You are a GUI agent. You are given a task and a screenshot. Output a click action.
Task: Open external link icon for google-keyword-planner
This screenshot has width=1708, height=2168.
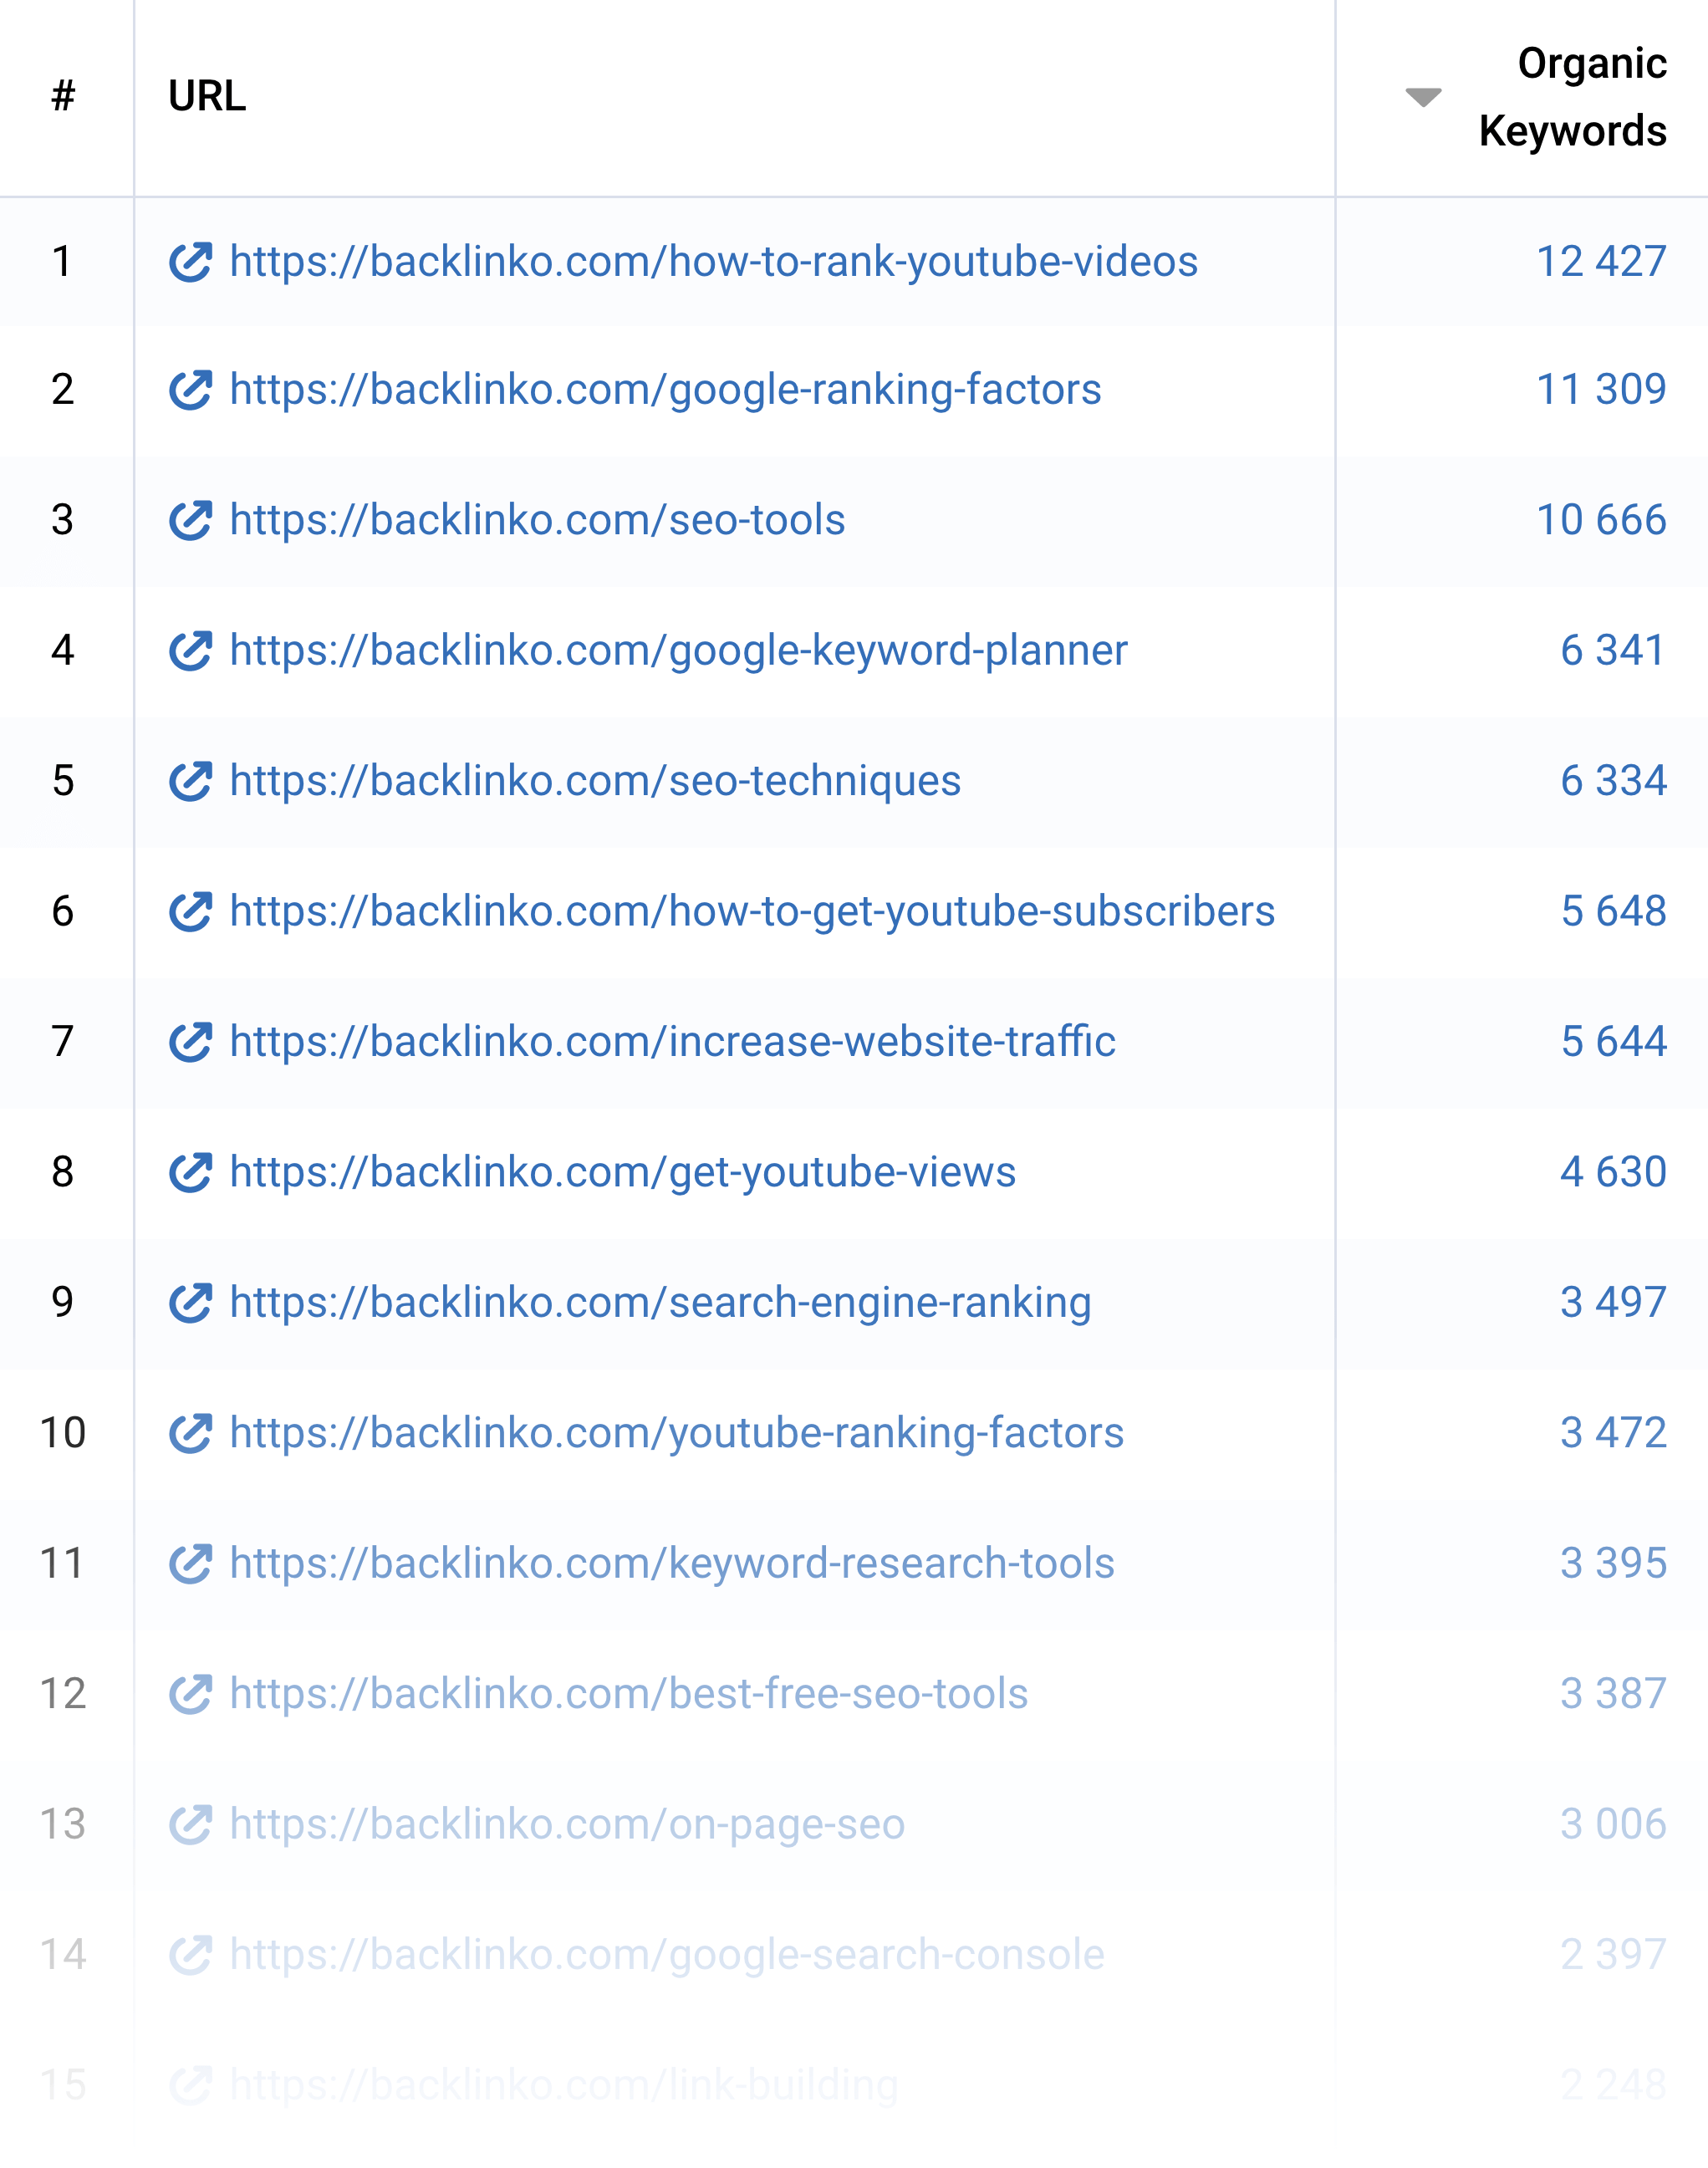[190, 651]
